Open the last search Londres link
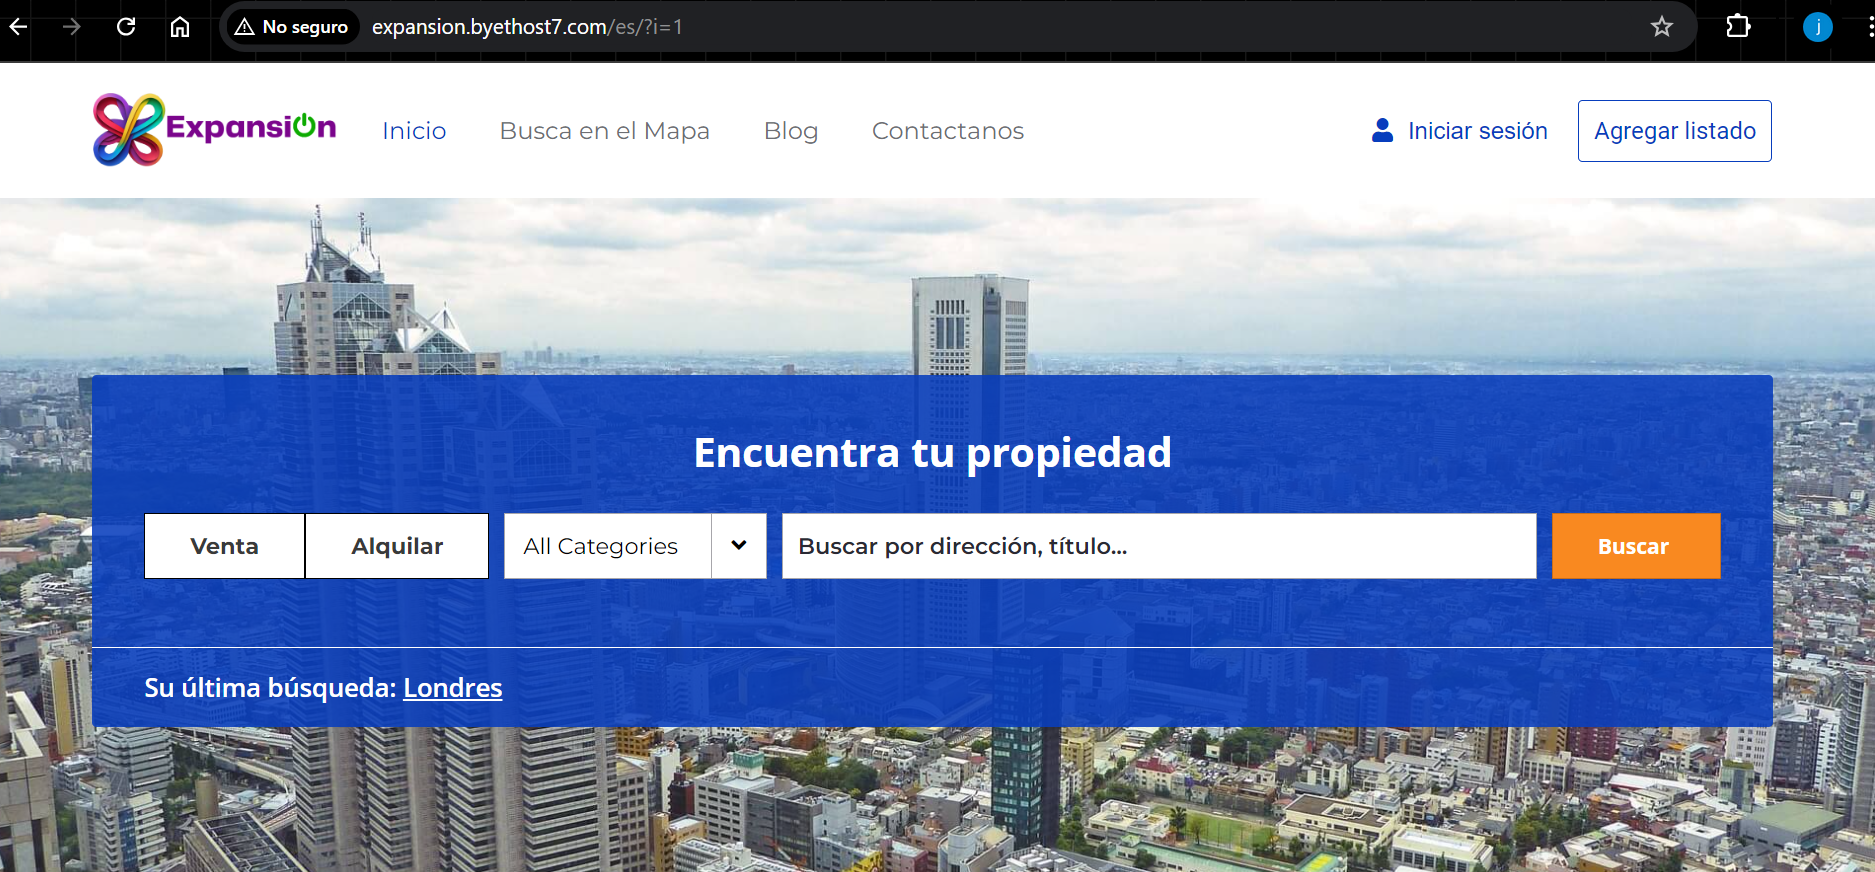This screenshot has width=1875, height=872. (x=453, y=688)
